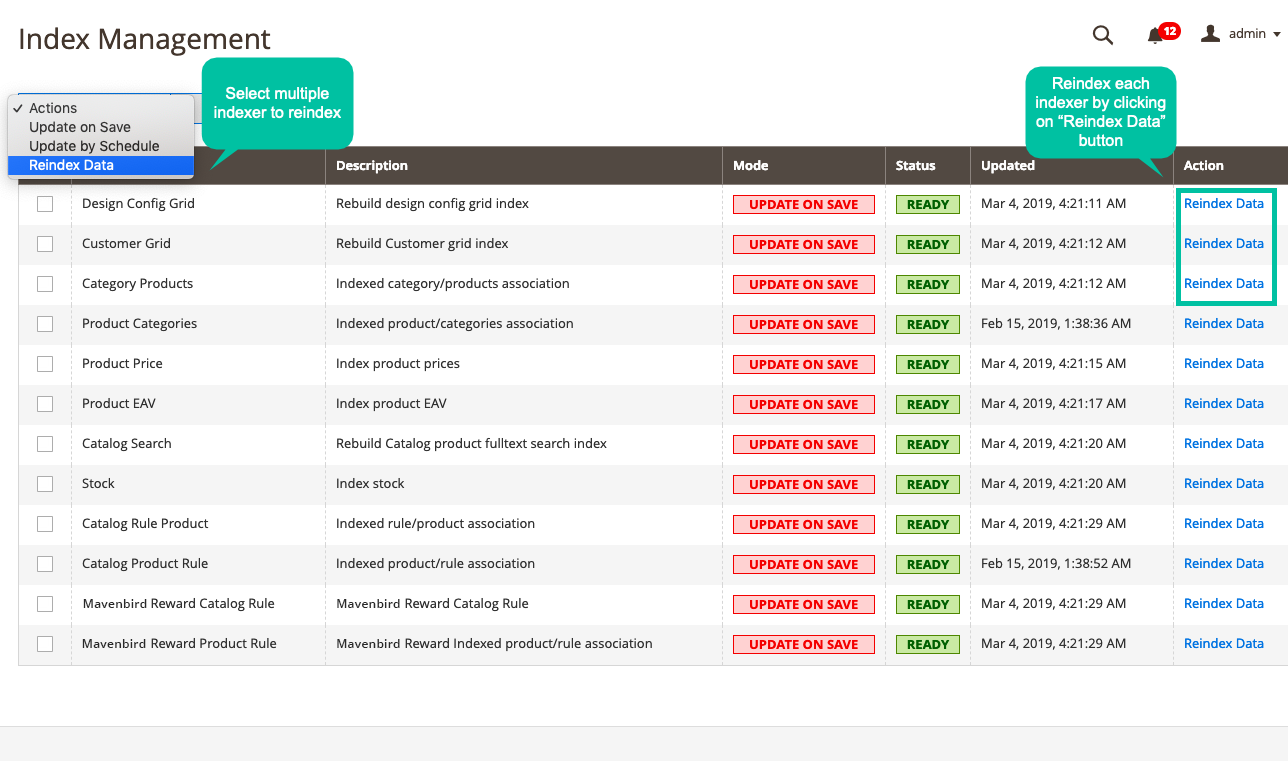
Task: Tick the Catalog Search checkbox
Action: coord(45,444)
